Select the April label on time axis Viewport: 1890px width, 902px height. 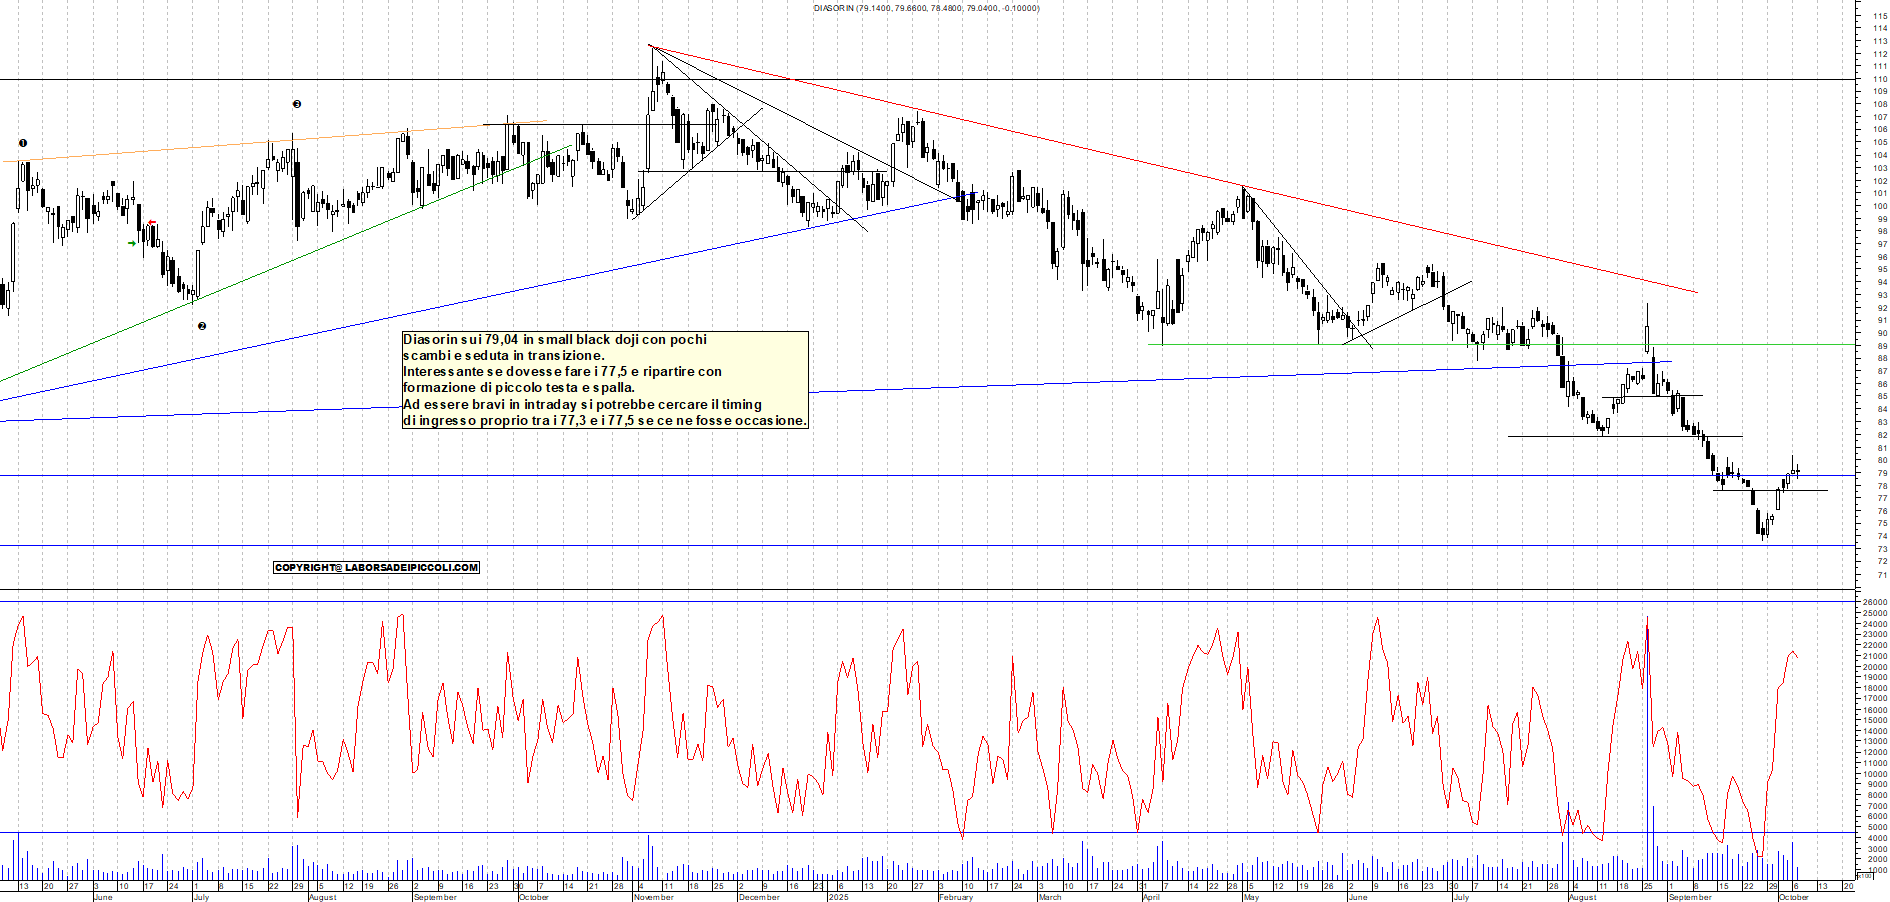tap(1151, 897)
